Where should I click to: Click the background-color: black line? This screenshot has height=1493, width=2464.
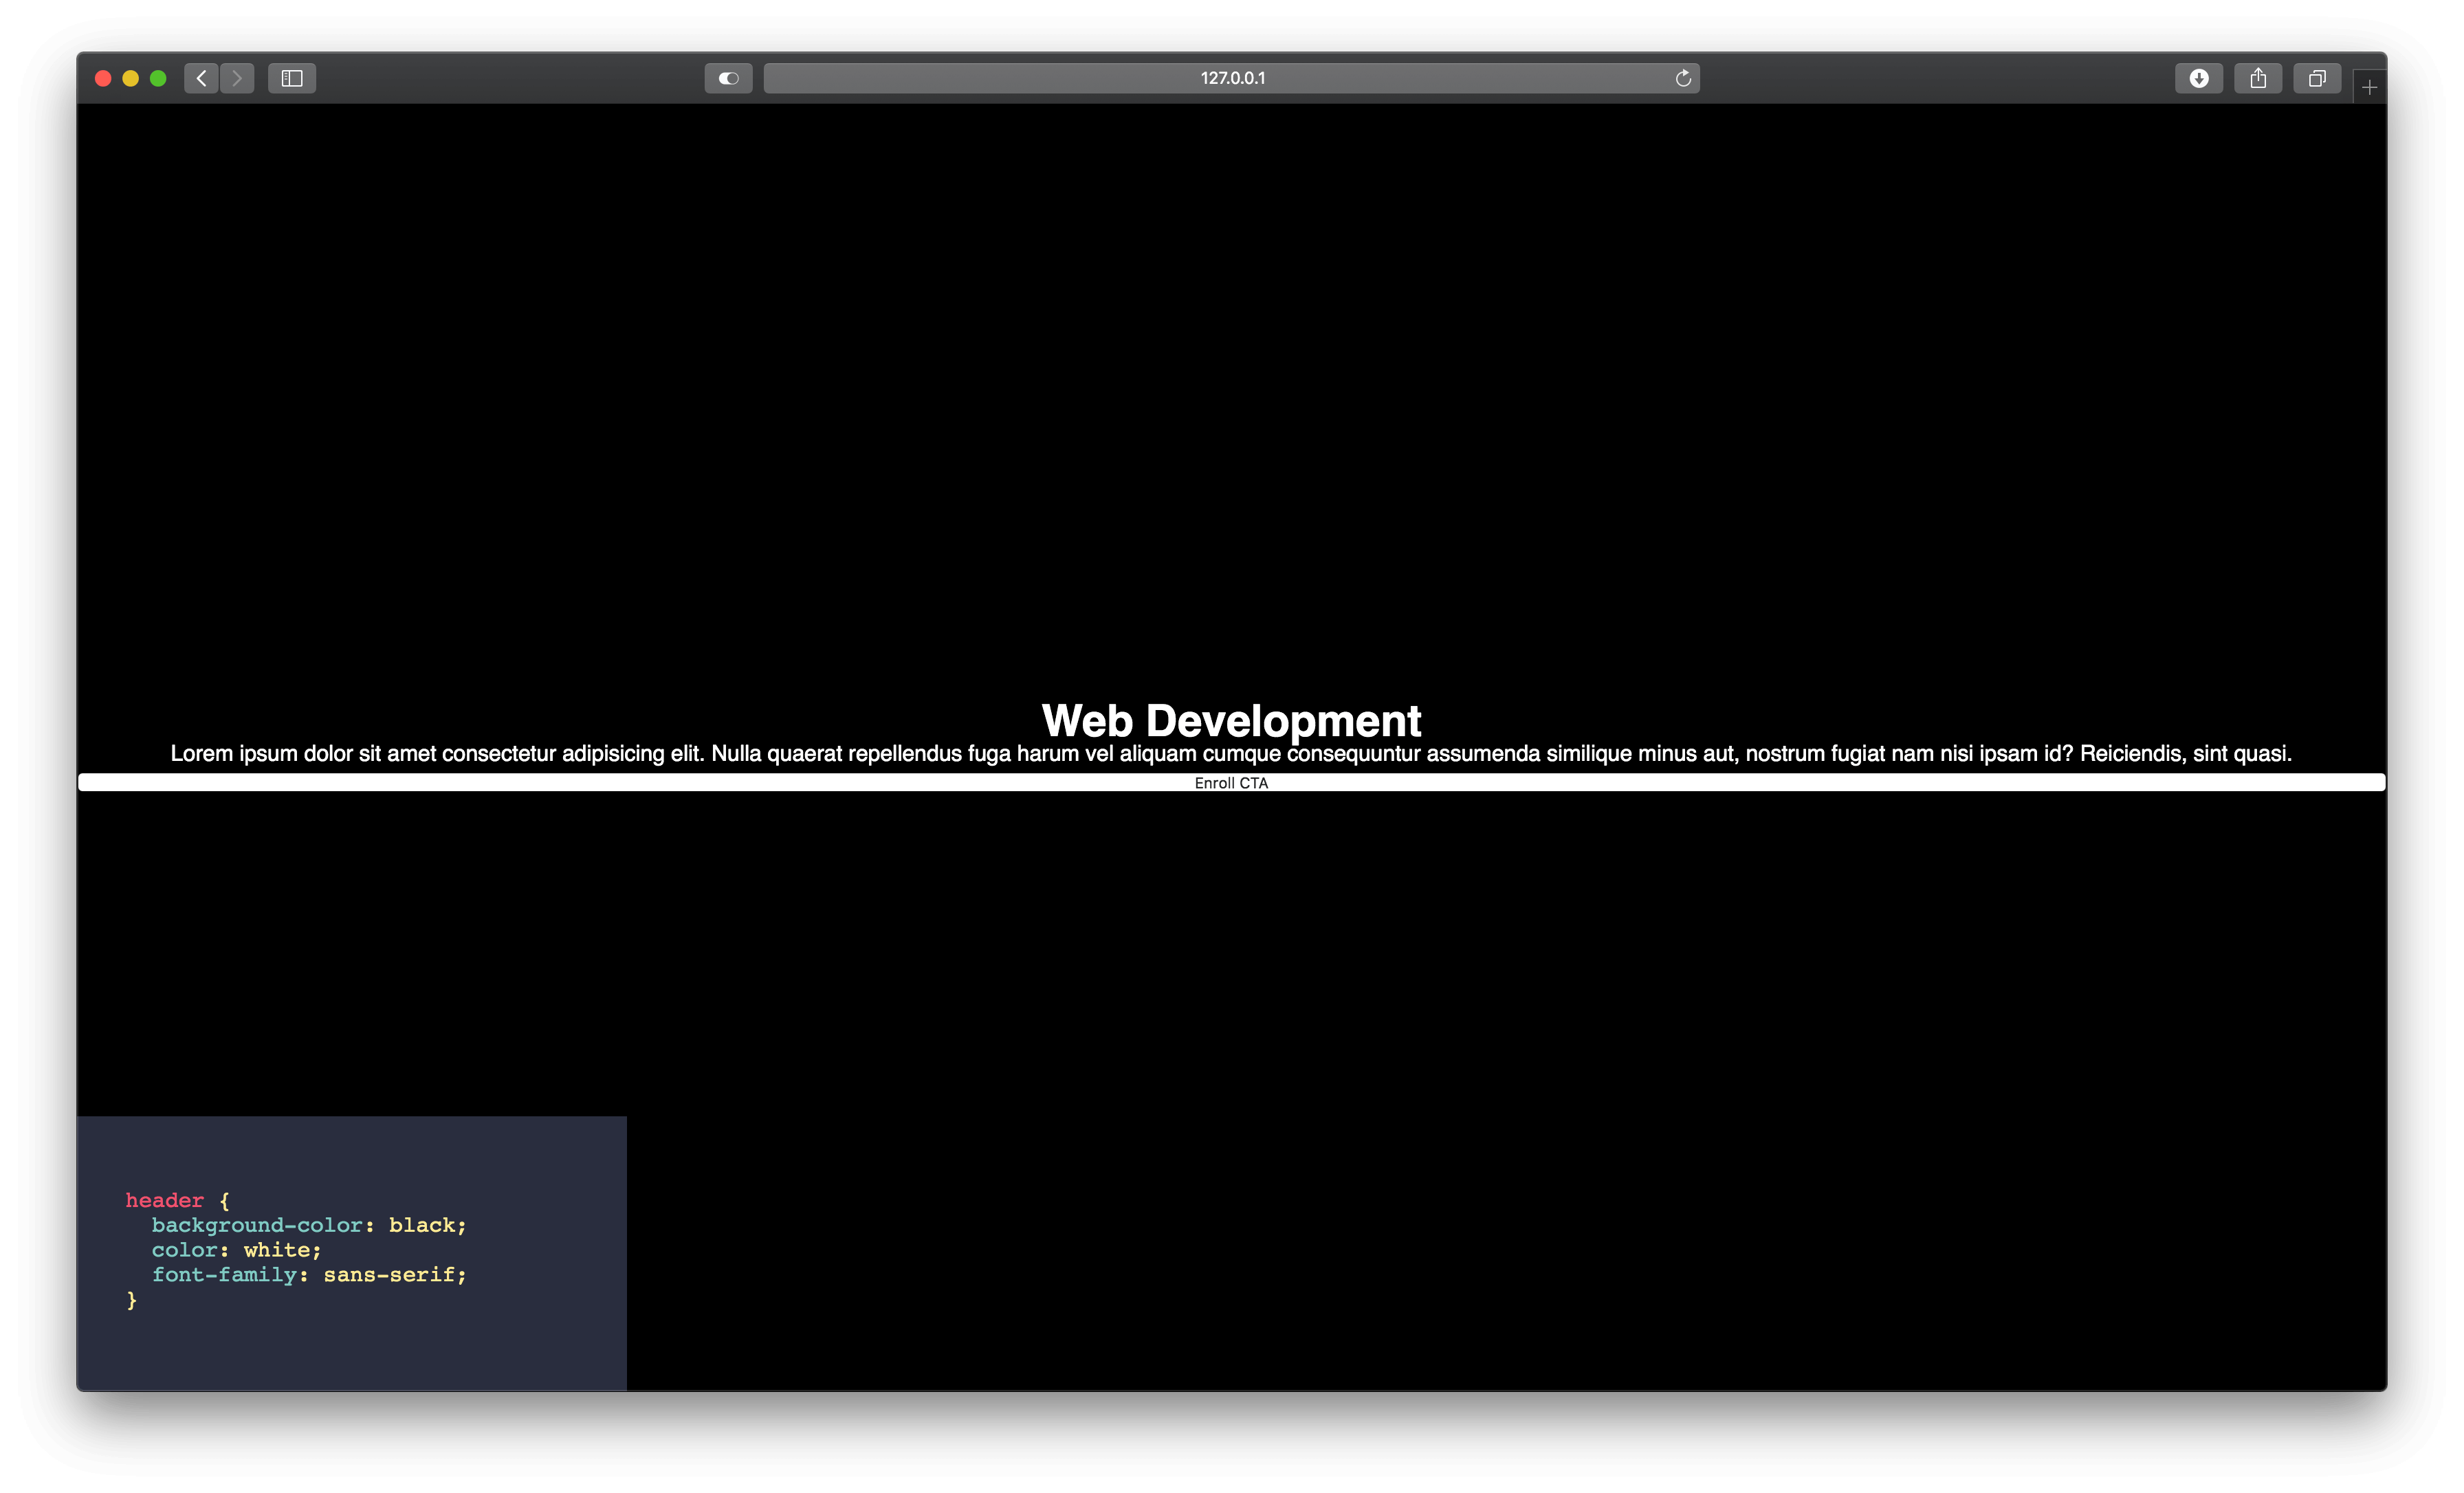308,1225
